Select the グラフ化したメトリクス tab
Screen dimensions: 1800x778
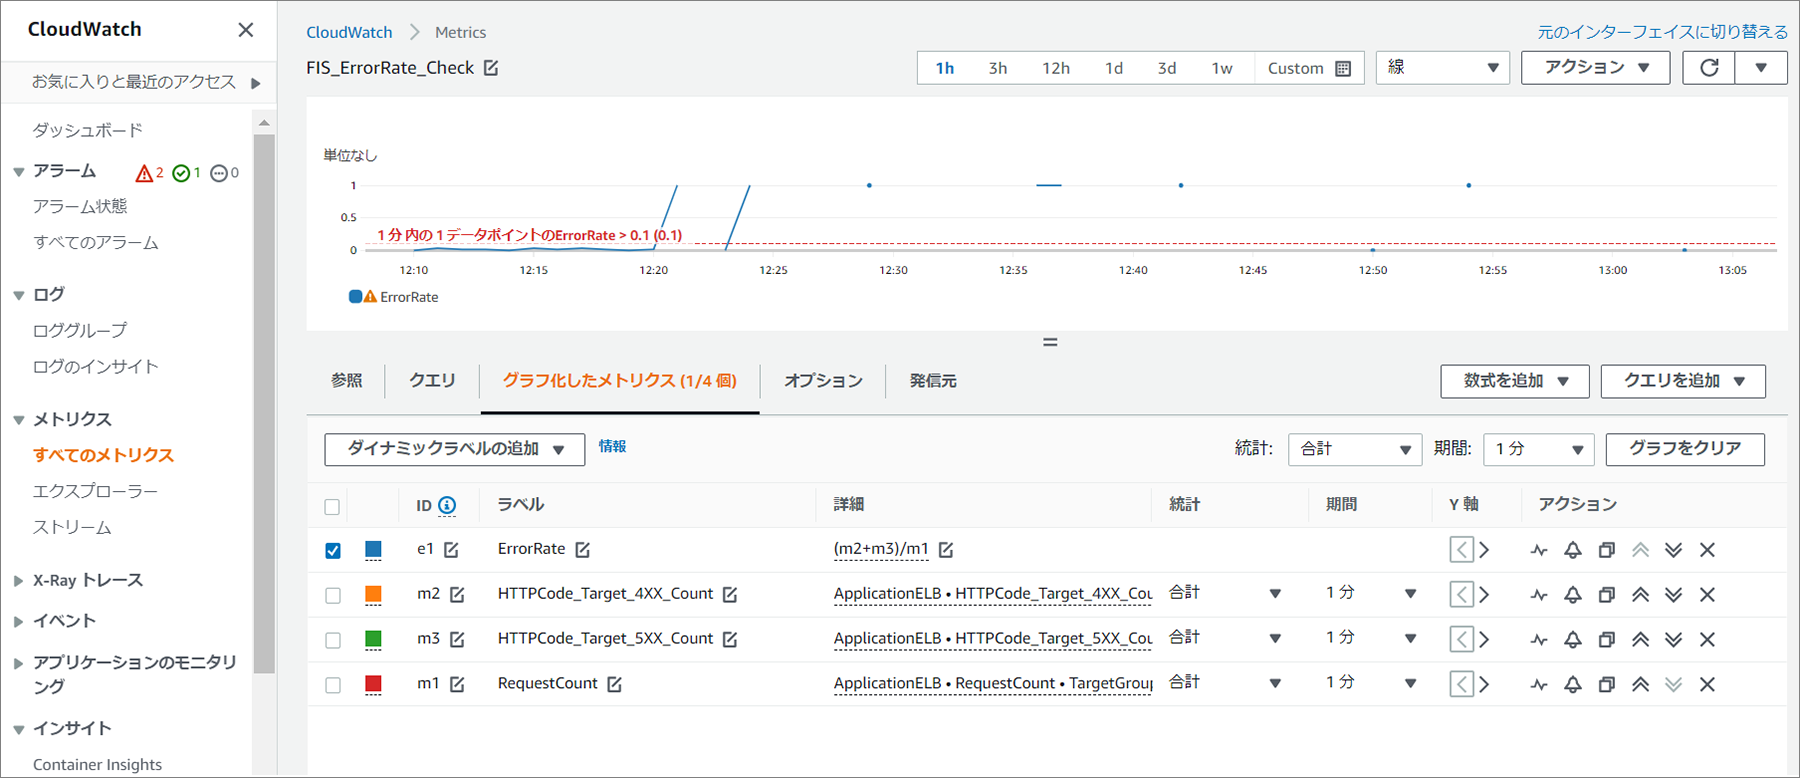pyautogui.click(x=619, y=381)
